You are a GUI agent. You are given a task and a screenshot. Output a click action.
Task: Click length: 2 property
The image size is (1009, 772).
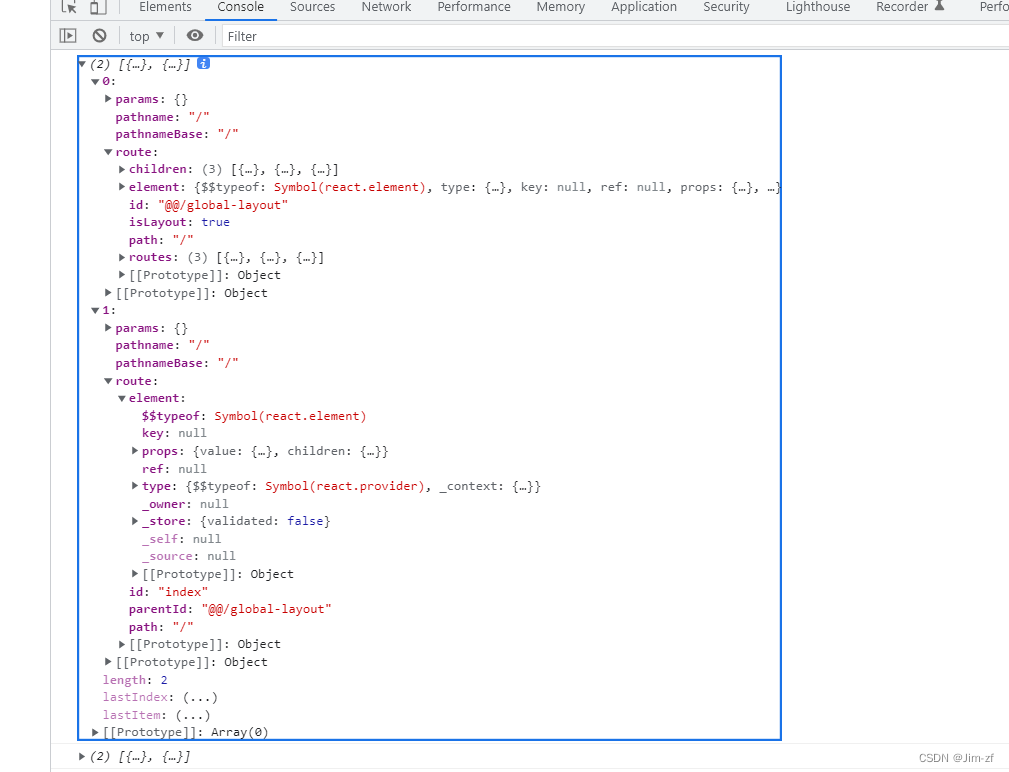click(x=134, y=680)
